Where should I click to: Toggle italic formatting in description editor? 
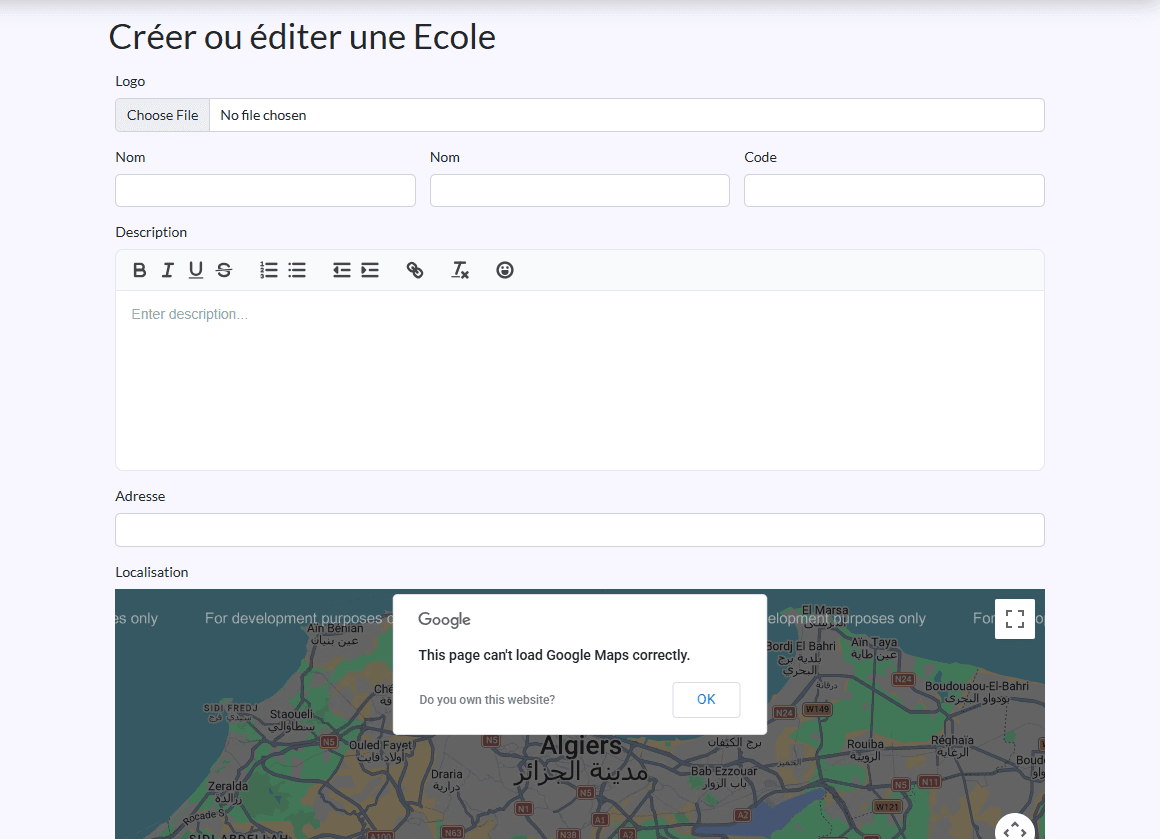click(x=167, y=270)
